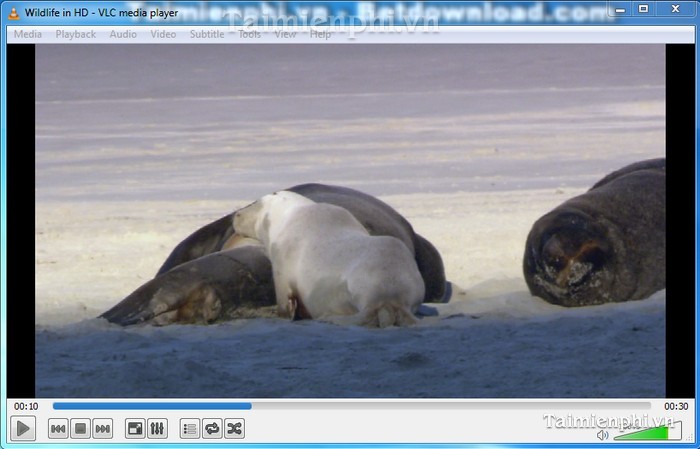Stop playback with the stop button
This screenshot has height=449, width=700.
[80, 429]
